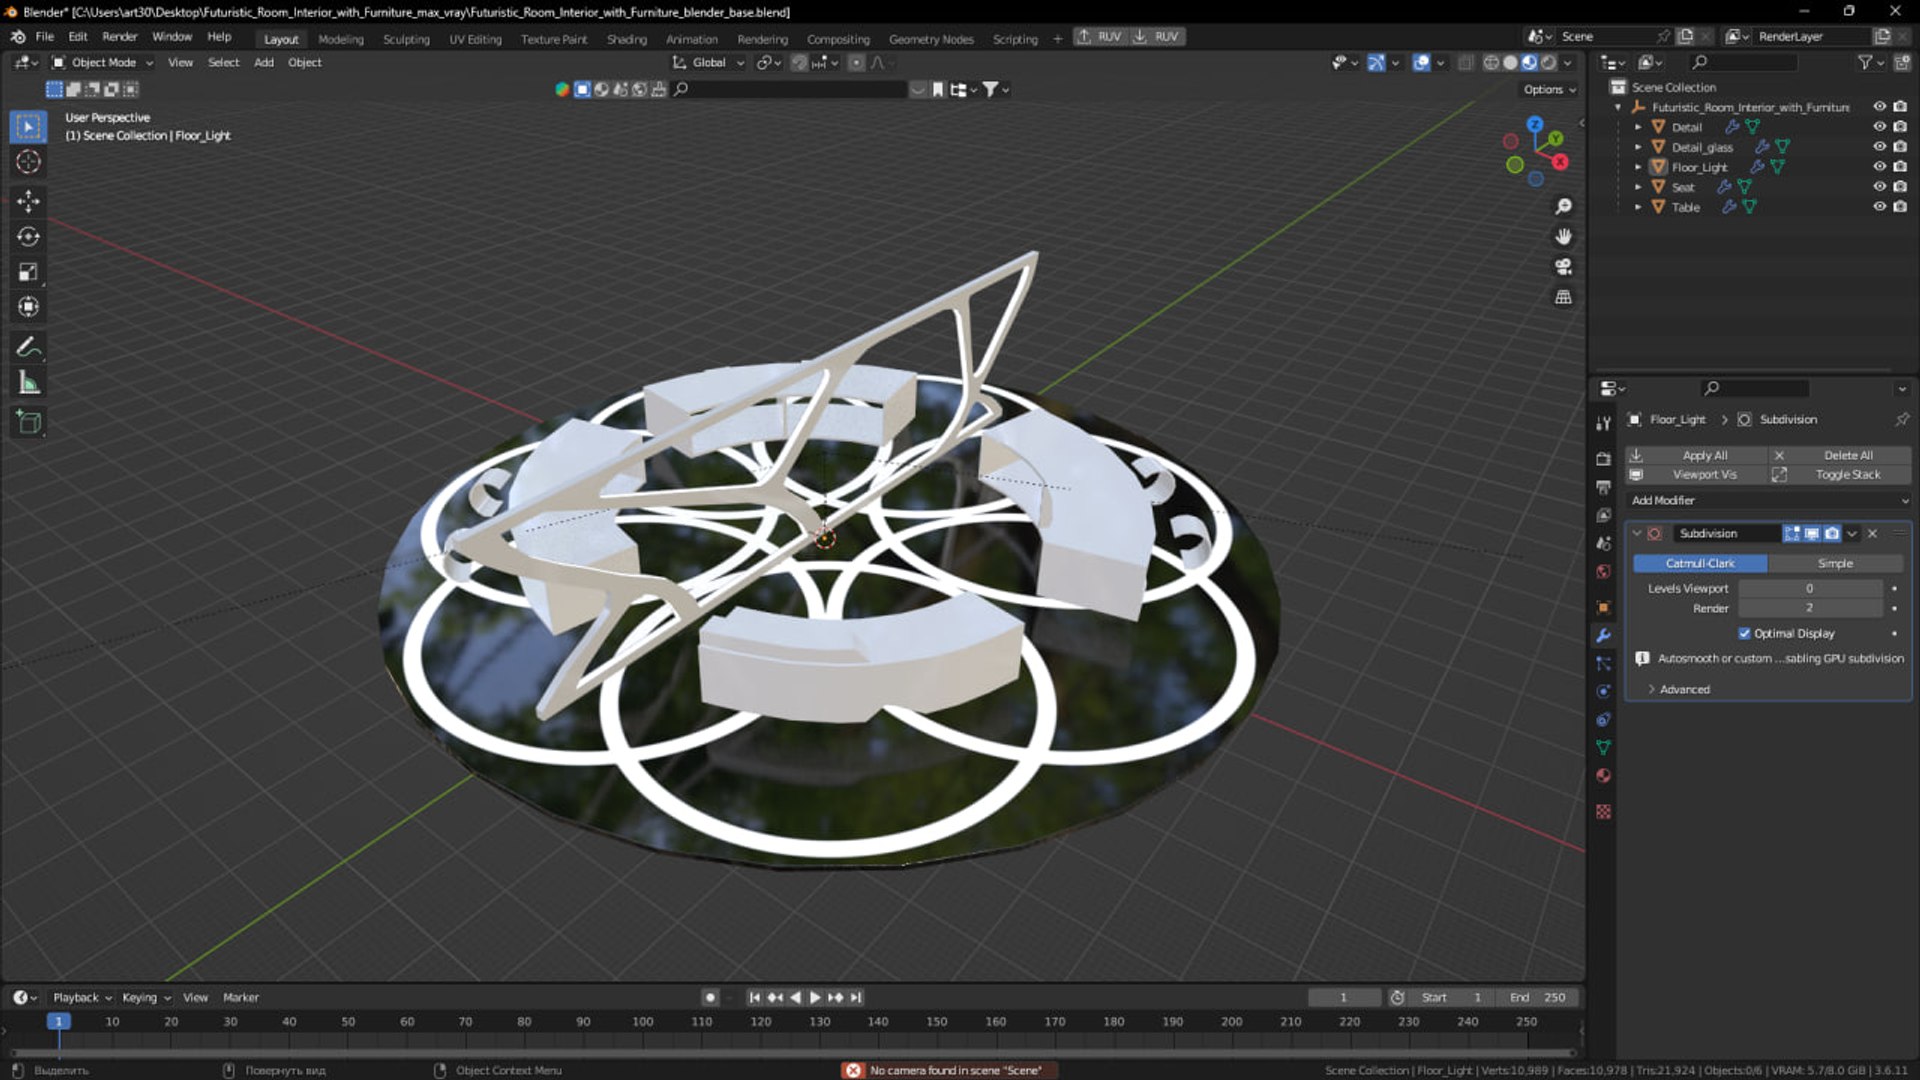Uncheck the Optimal Display checkbox
This screenshot has height=1080, width=1920.
click(x=1744, y=633)
